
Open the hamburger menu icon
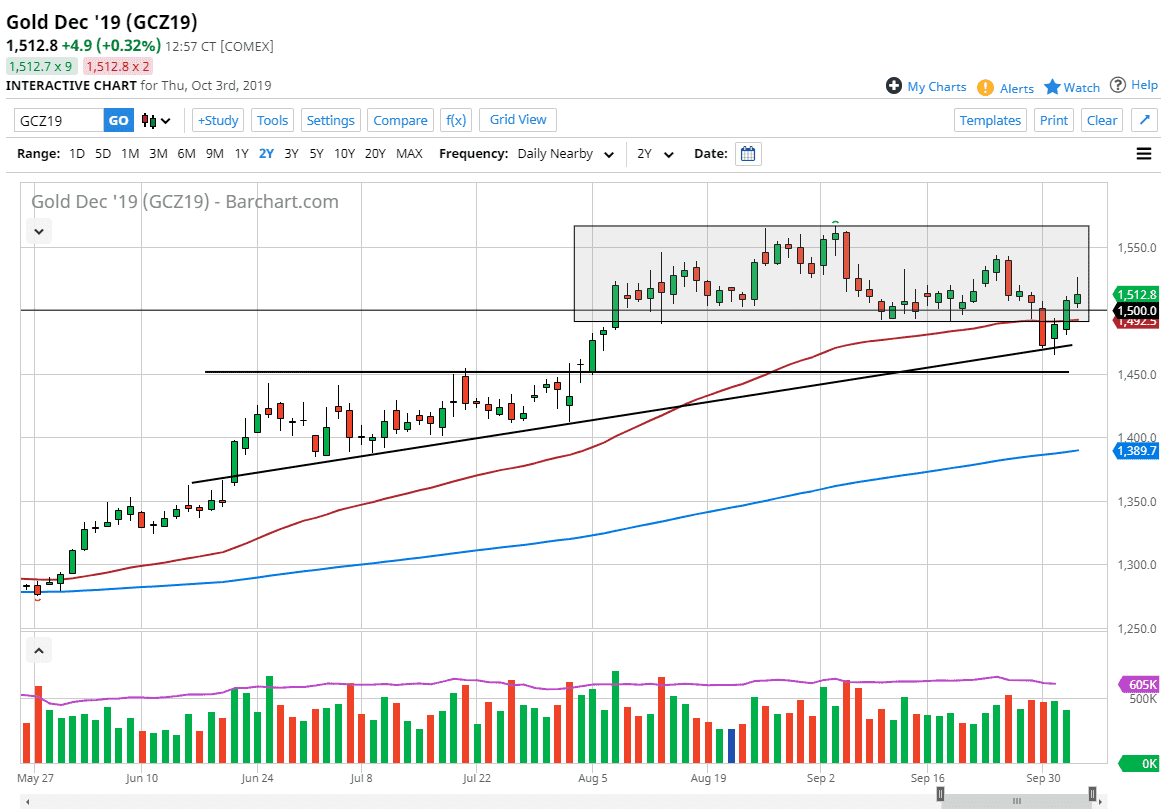[x=1144, y=154]
